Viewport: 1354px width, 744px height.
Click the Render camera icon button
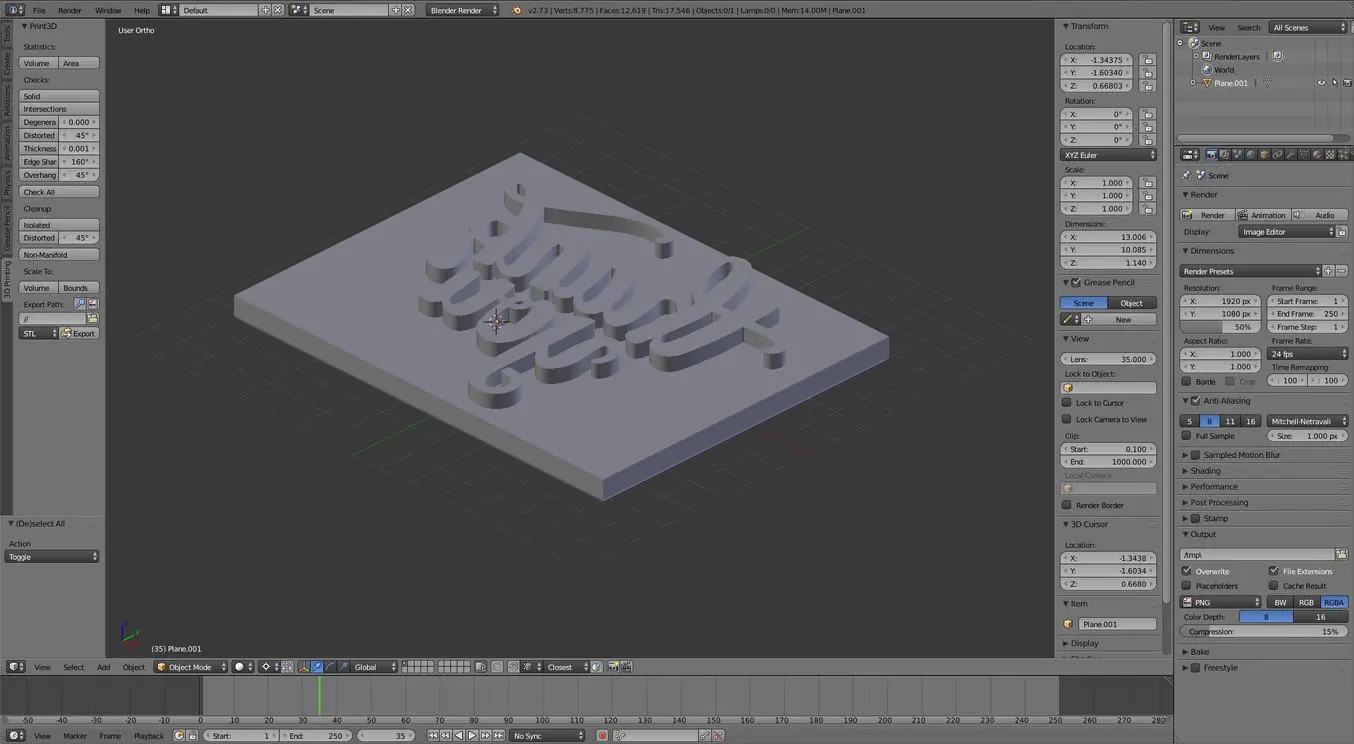pos(1206,215)
